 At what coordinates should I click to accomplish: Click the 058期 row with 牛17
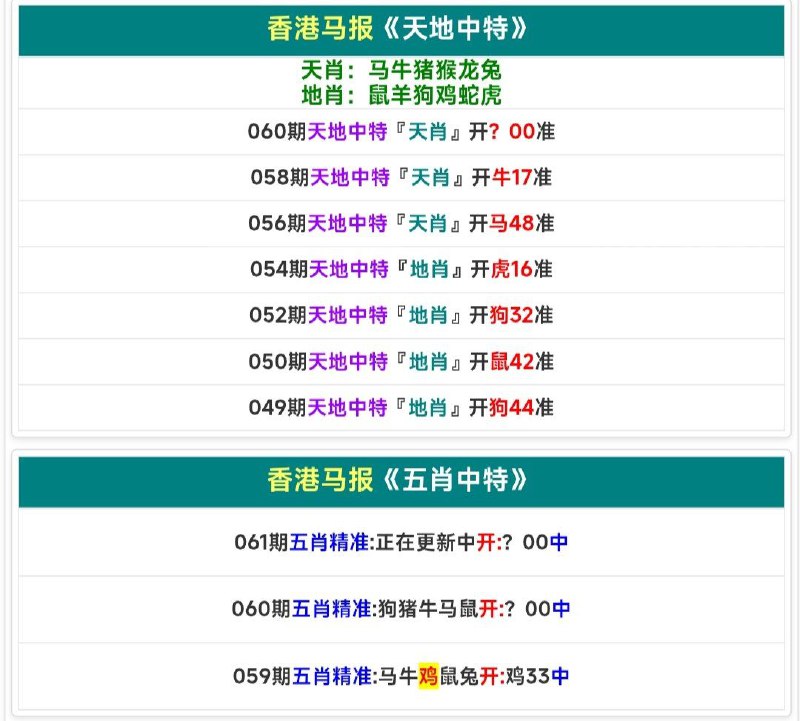[x=401, y=178]
